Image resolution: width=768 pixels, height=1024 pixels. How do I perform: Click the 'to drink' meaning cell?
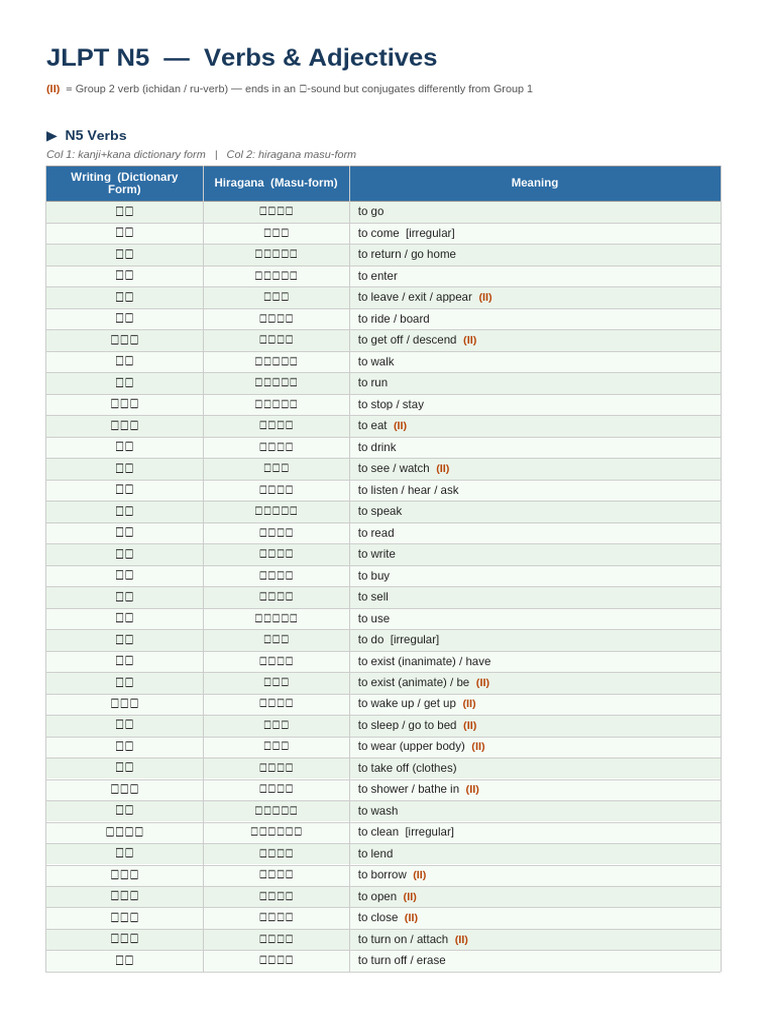(535, 447)
